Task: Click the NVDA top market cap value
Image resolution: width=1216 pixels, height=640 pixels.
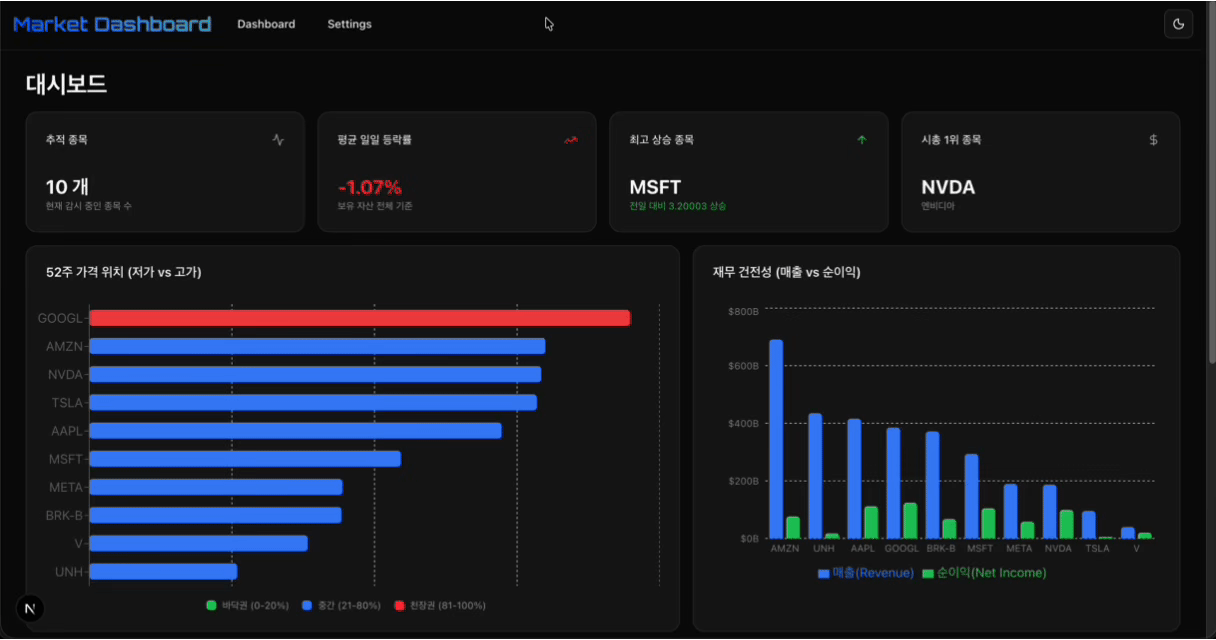Action: coord(948,187)
